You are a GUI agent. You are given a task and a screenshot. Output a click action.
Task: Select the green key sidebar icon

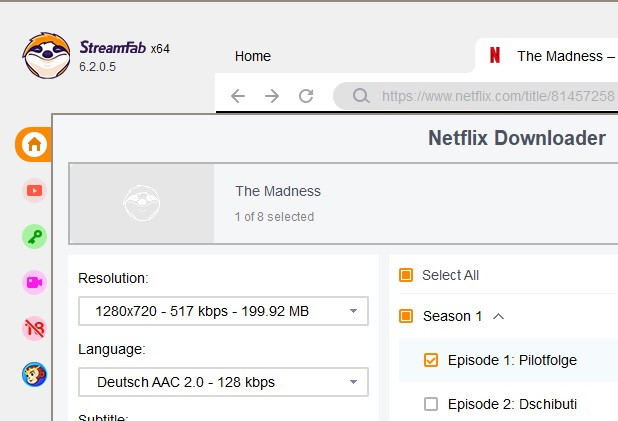(34, 236)
